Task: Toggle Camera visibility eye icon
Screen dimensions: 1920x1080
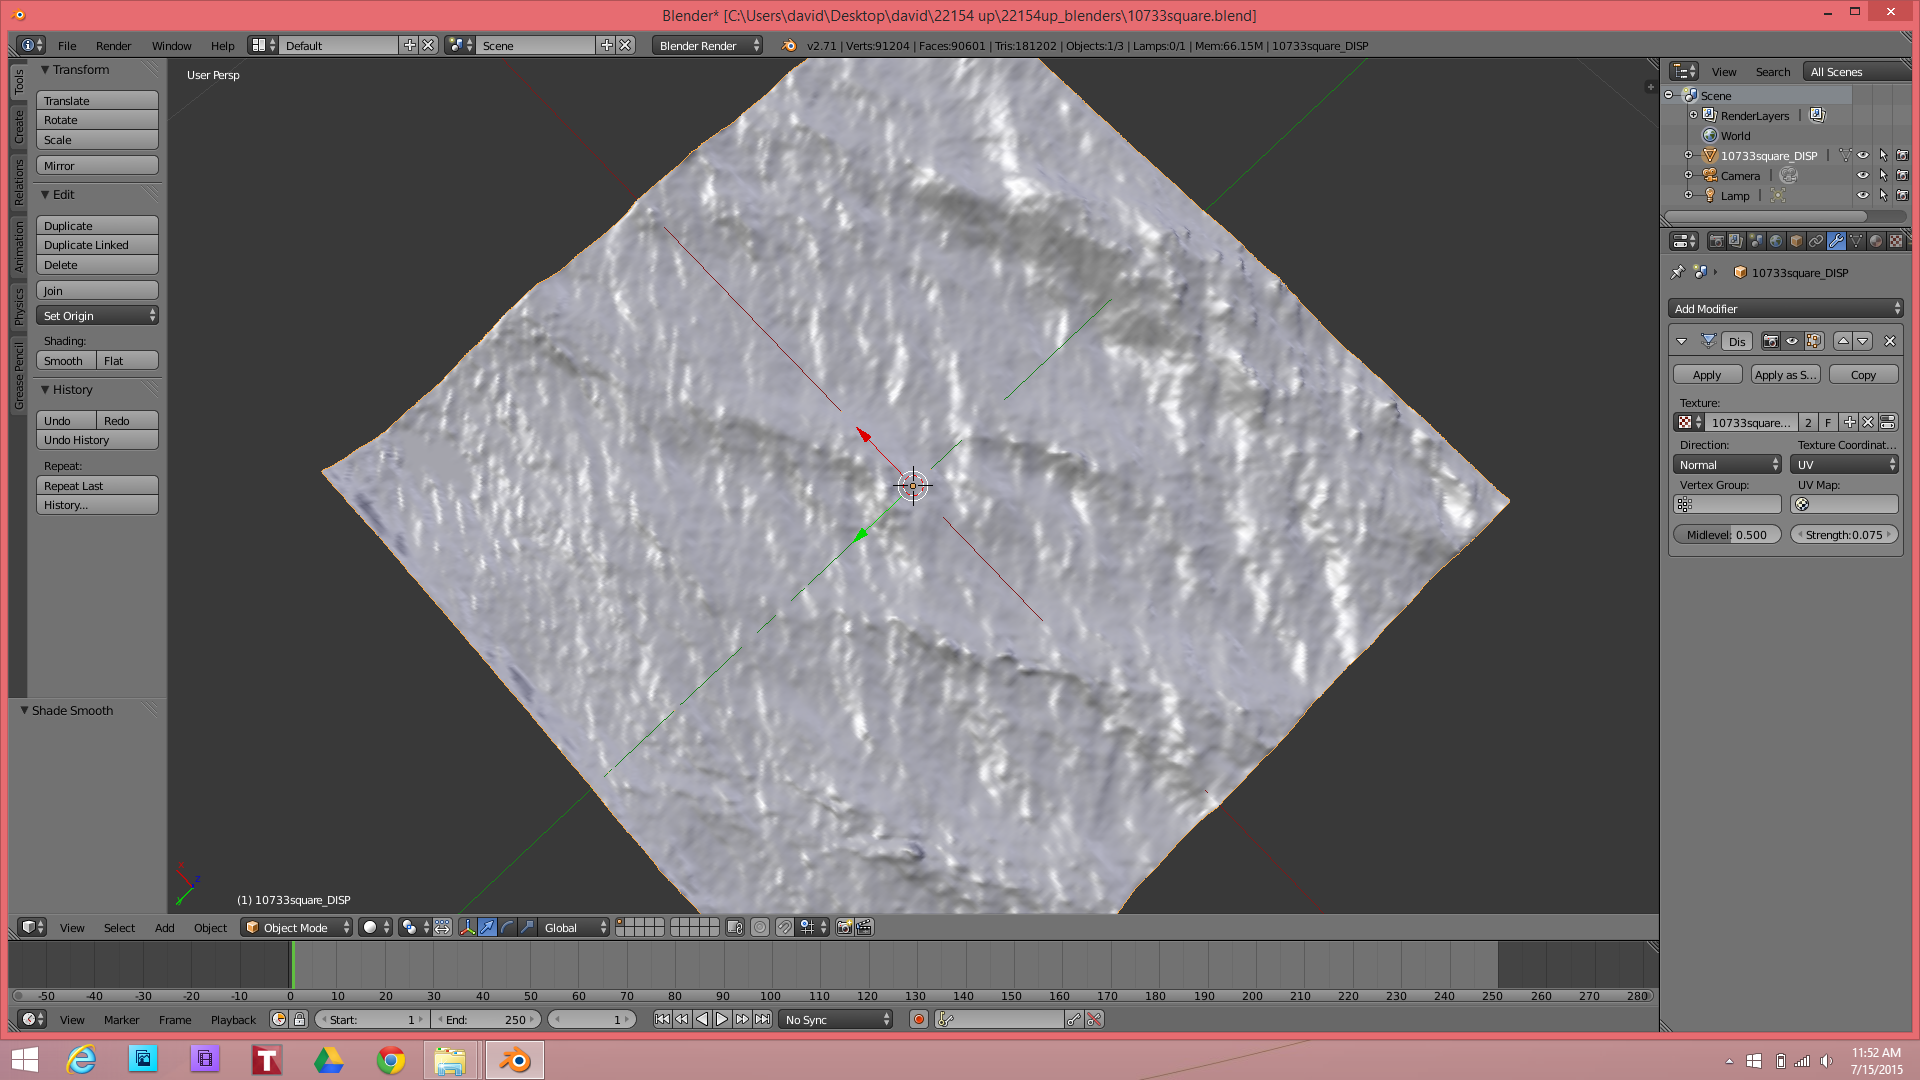Action: (1863, 175)
